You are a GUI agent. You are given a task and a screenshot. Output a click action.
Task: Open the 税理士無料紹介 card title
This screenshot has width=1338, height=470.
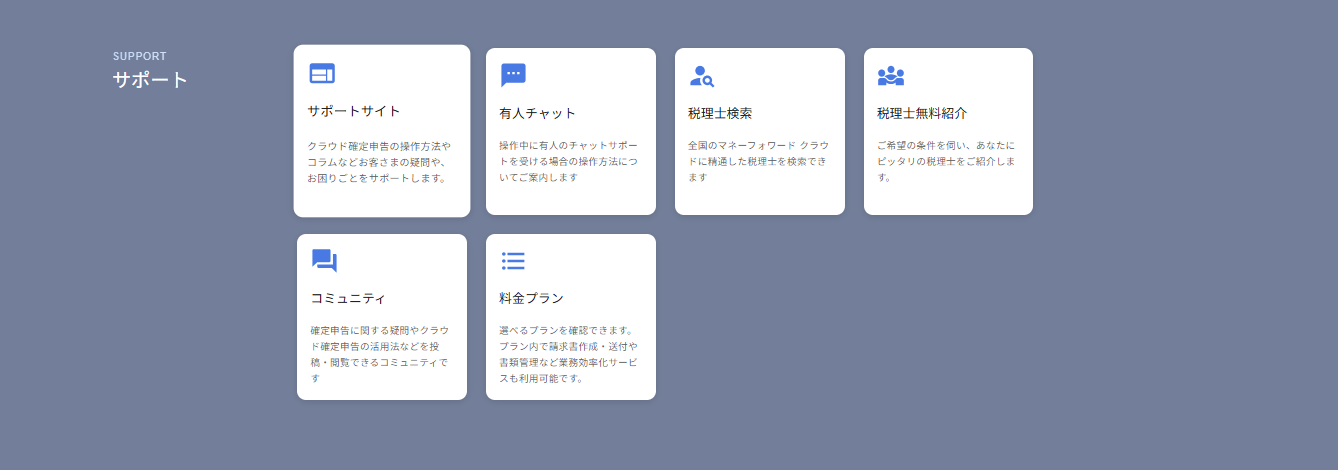click(922, 113)
